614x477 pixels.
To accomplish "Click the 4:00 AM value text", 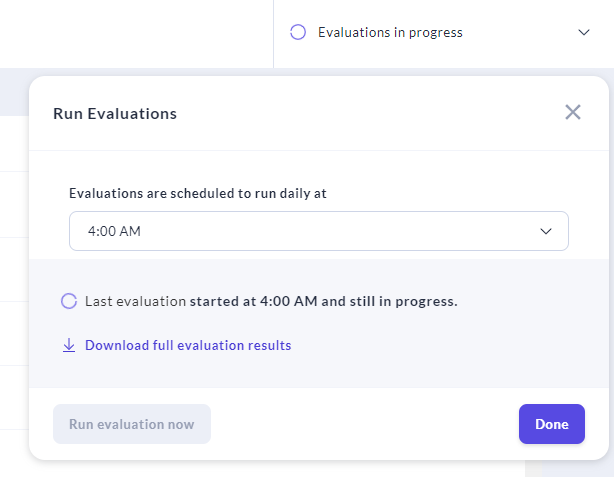I will point(114,231).
